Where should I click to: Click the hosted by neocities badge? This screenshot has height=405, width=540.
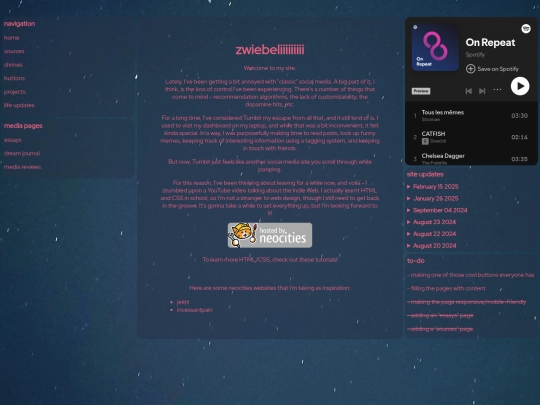pyautogui.click(x=270, y=235)
